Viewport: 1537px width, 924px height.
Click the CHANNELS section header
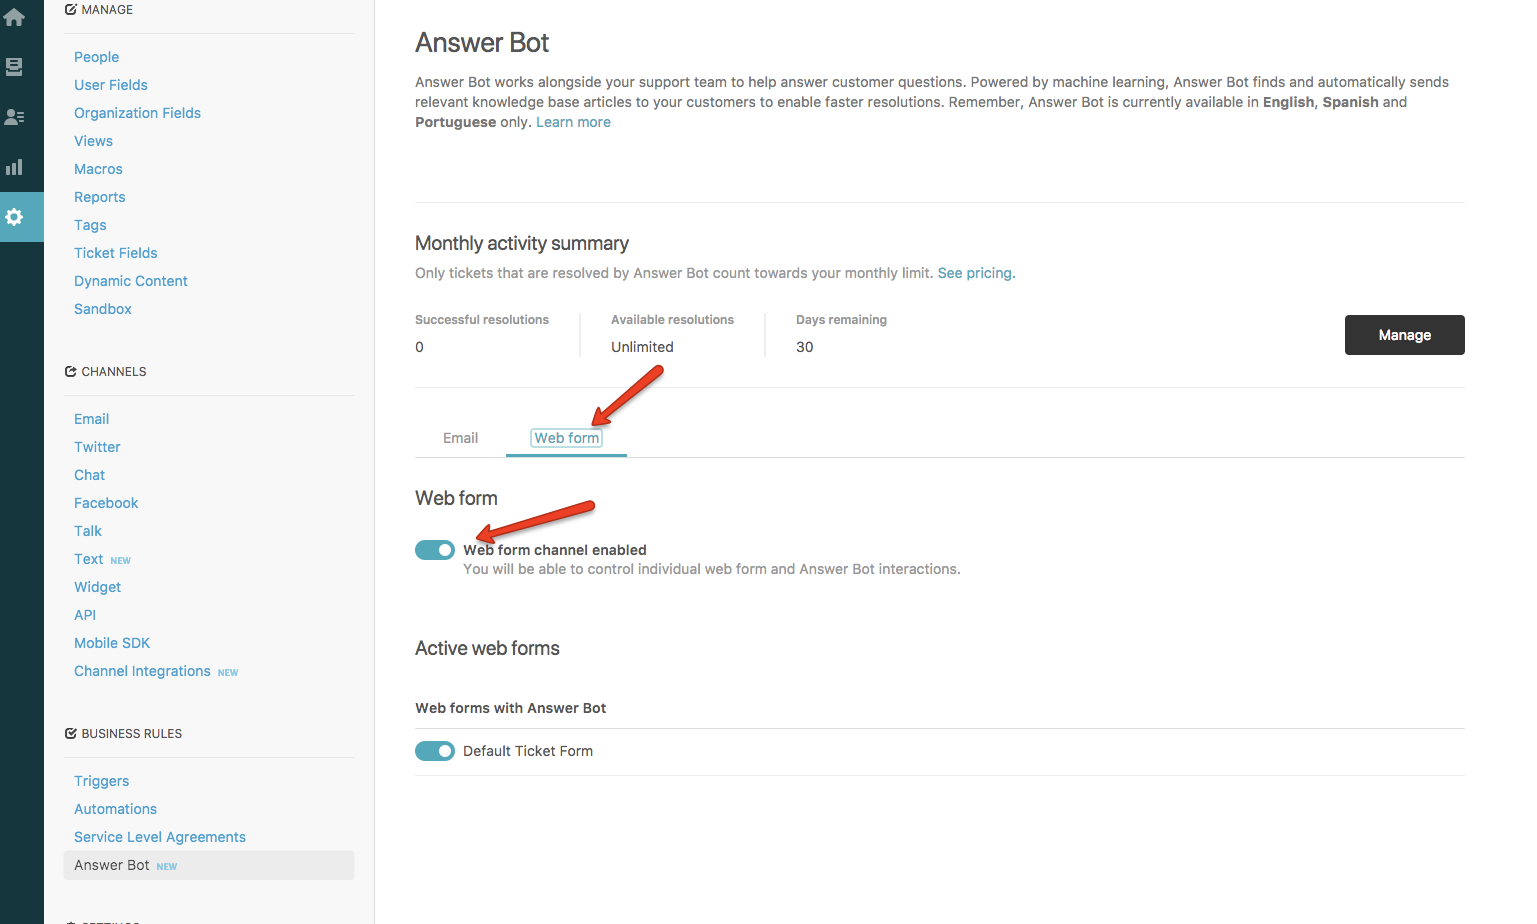[106, 371]
